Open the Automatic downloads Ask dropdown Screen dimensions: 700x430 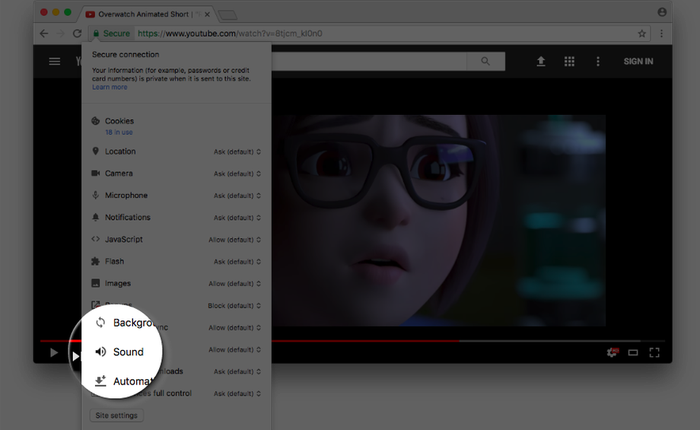point(237,372)
